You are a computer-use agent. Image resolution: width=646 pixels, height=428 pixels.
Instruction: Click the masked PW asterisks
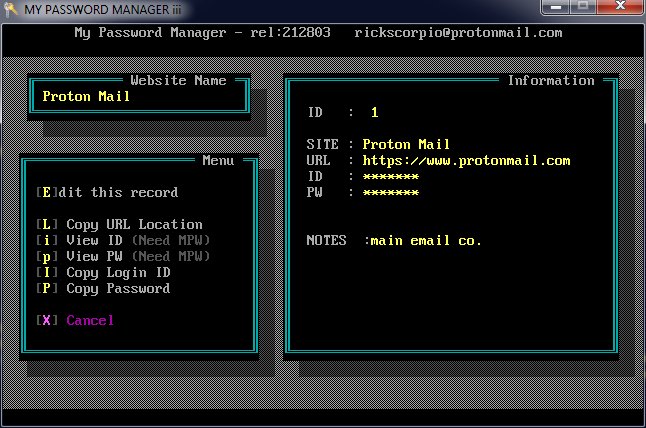point(390,192)
